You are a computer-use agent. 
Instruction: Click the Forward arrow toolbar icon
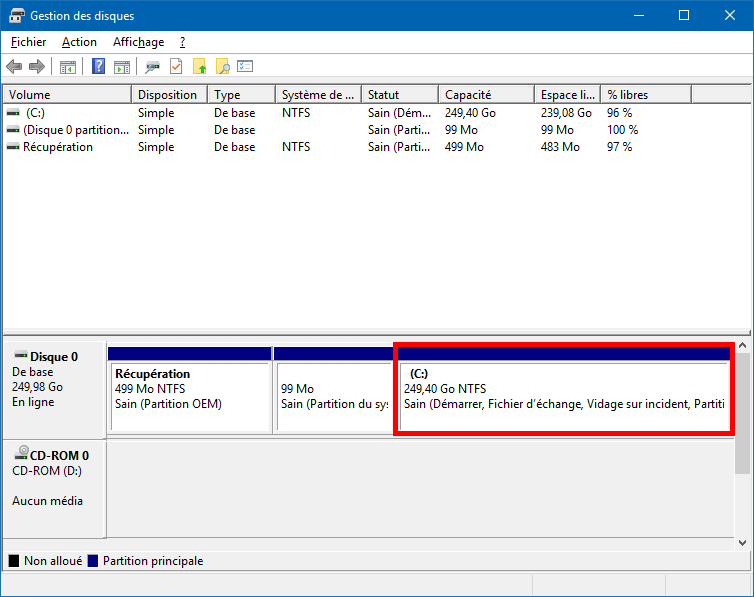coord(37,66)
